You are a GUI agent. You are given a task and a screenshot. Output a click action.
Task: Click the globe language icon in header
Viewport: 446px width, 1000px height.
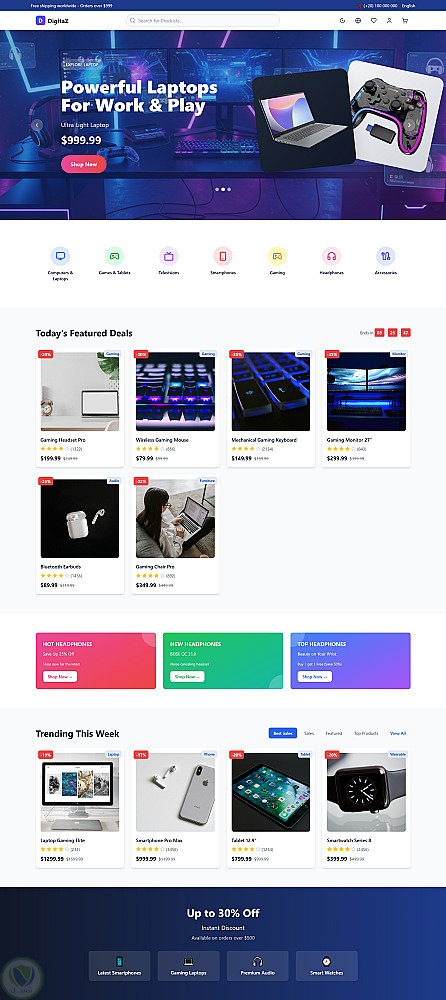pyautogui.click(x=358, y=20)
